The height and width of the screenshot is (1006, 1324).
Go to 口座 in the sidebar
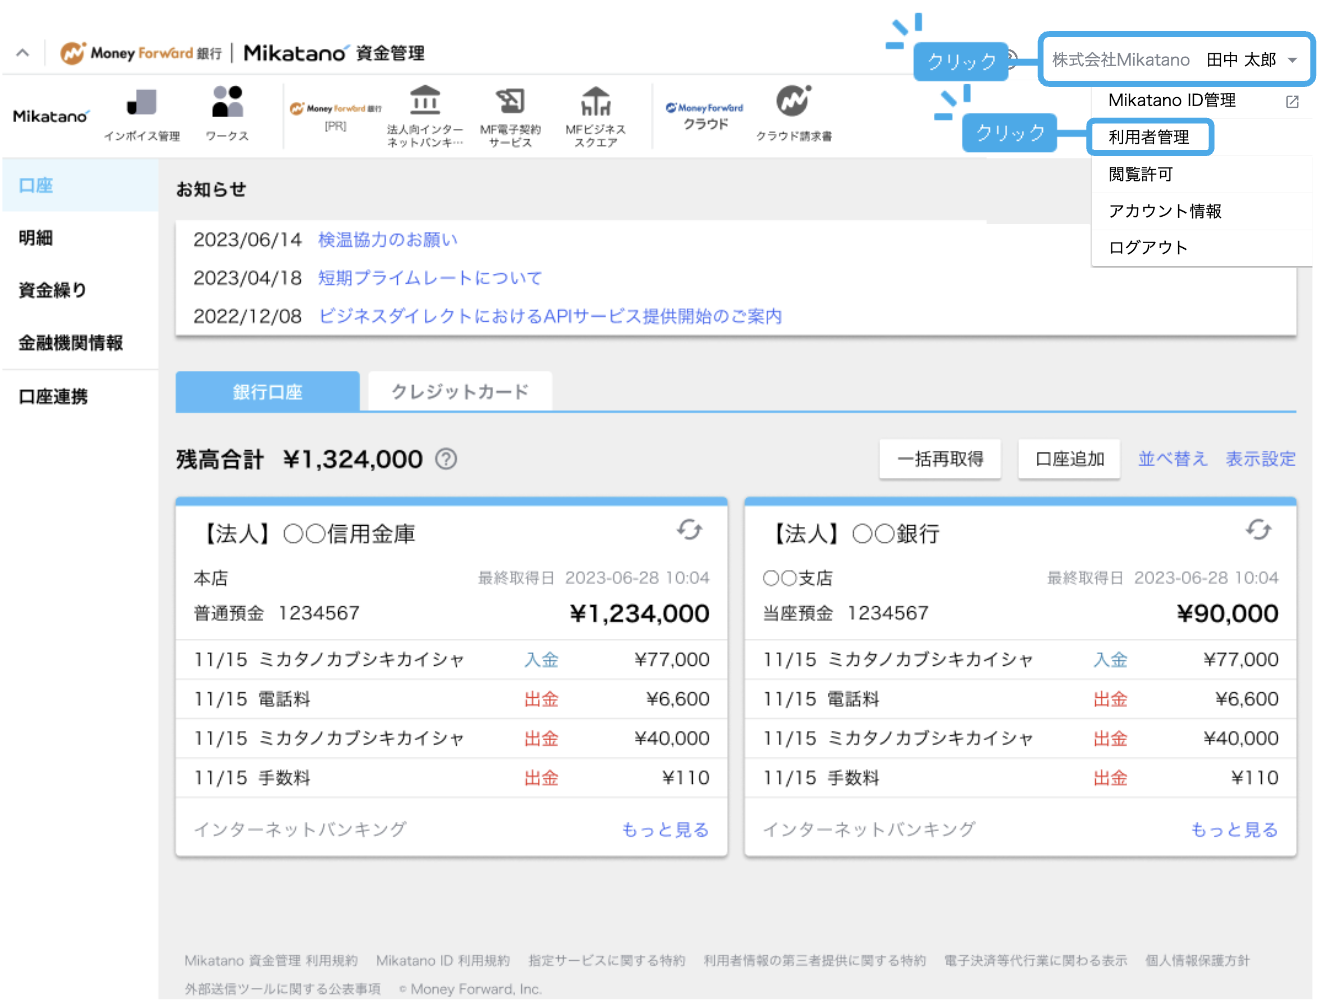click(80, 185)
